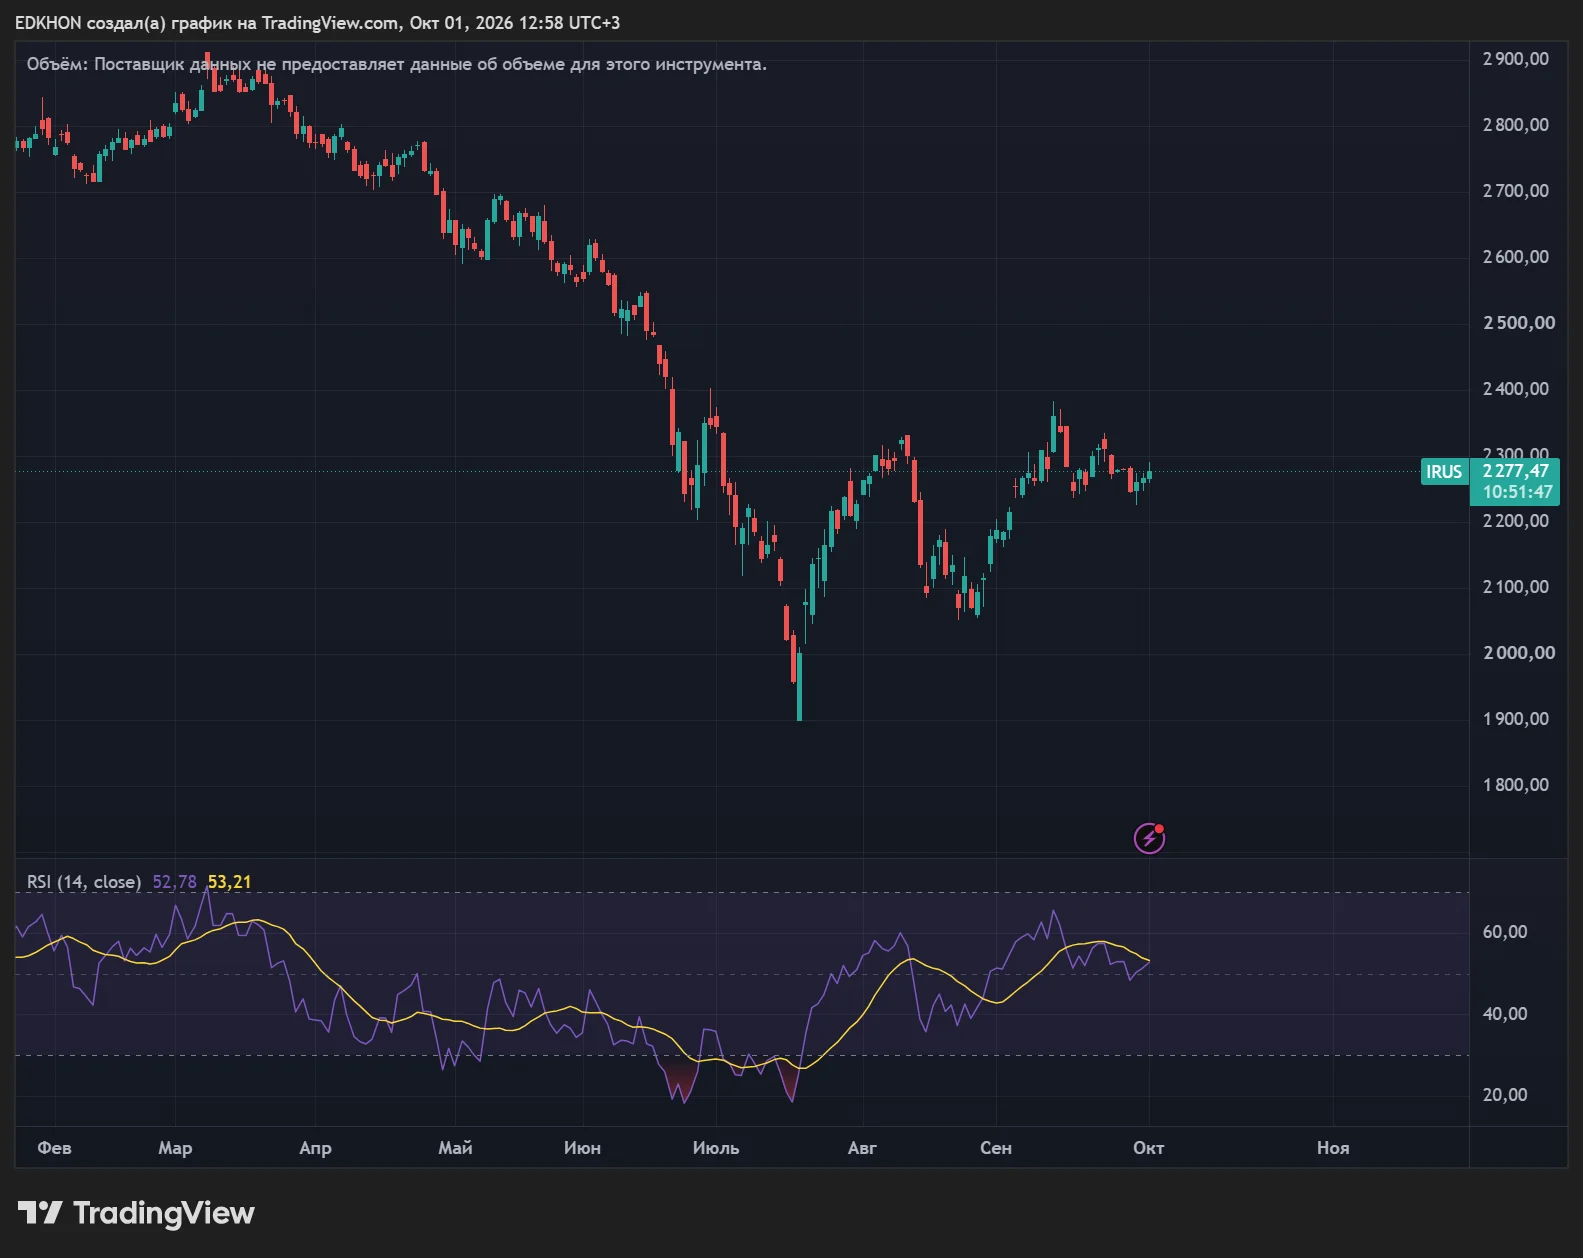The image size is (1583, 1258).
Task: Click the Июль month label on time axis
Action: coord(716,1148)
